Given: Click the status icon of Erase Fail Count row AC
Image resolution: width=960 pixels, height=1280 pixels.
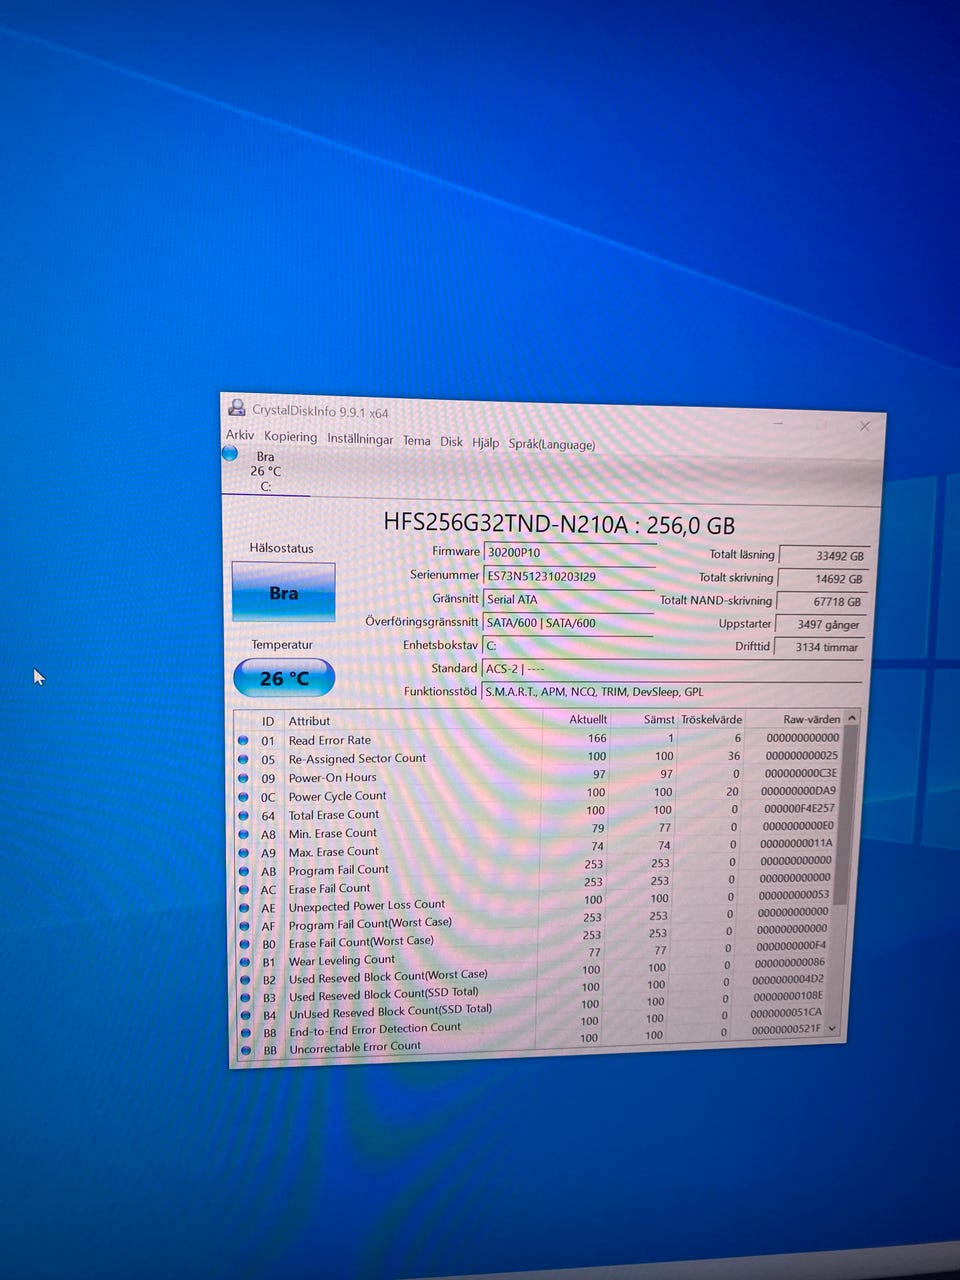Looking at the screenshot, I should [x=244, y=889].
